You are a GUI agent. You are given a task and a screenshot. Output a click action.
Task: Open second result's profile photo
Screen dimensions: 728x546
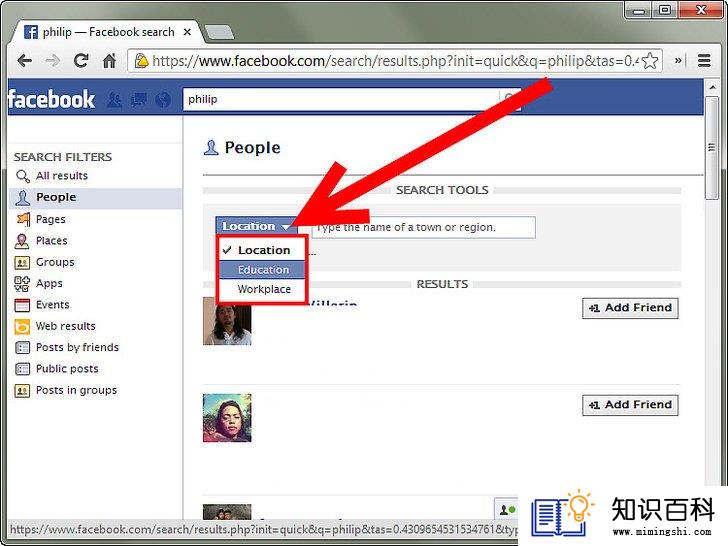(227, 418)
